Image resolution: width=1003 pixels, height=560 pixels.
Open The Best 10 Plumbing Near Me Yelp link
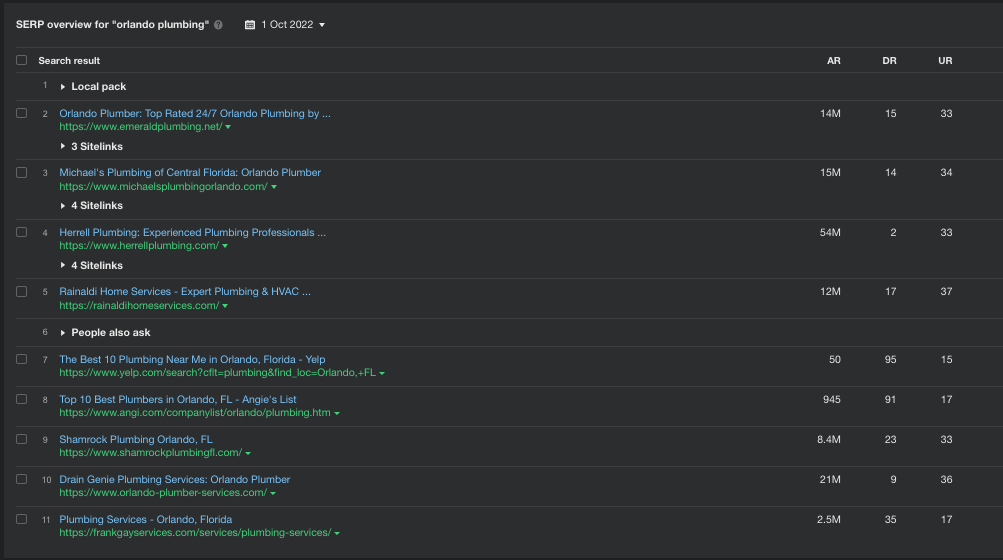click(192, 360)
